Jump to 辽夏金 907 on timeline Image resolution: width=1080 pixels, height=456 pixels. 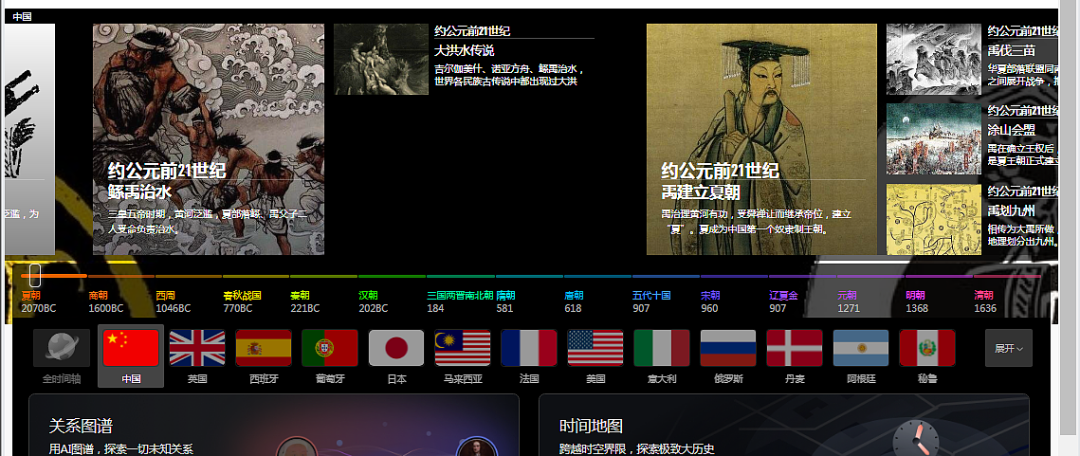coord(784,302)
